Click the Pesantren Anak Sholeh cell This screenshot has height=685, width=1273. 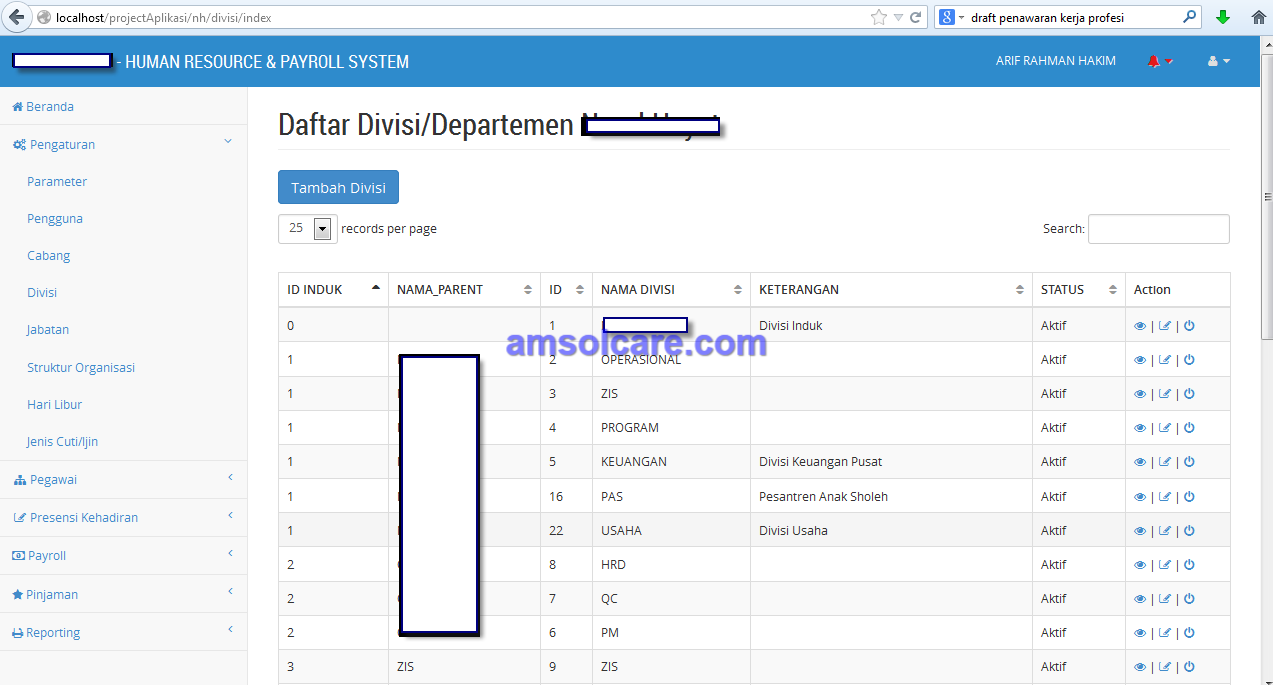click(891, 497)
